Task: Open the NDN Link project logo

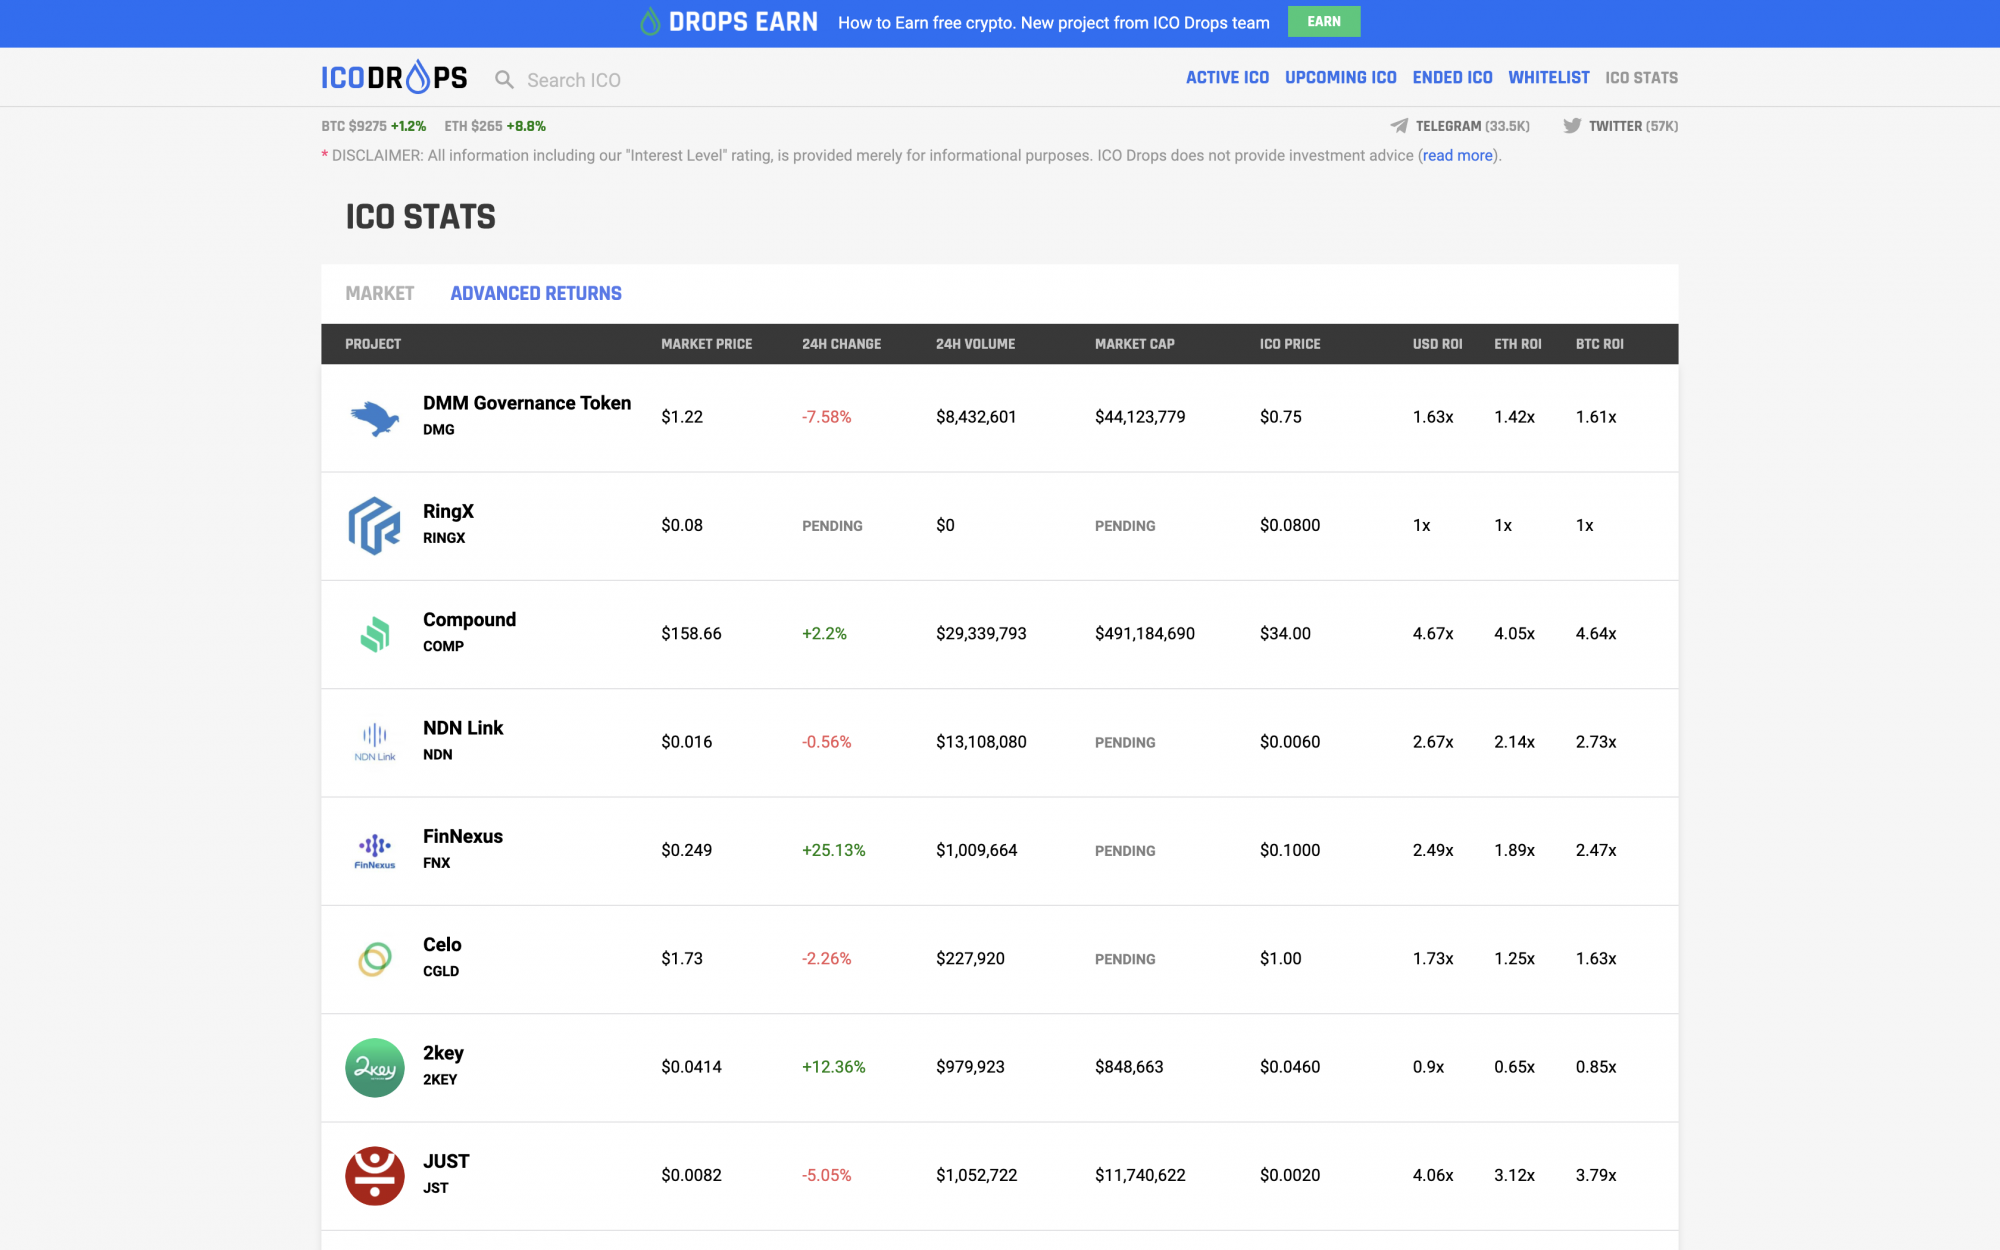Action: (375, 742)
